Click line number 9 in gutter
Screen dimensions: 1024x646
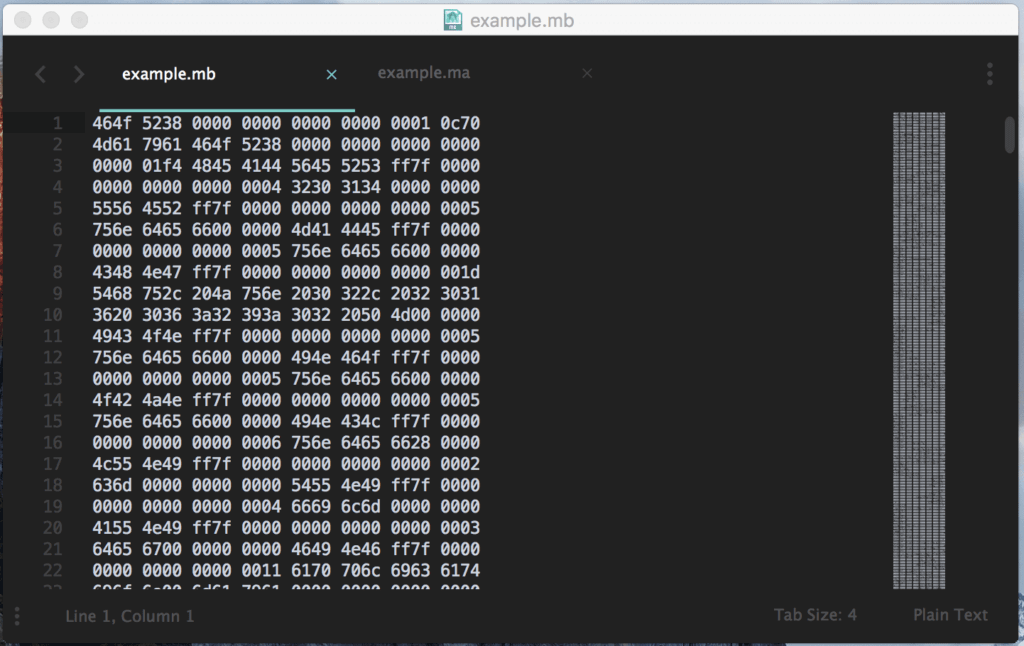(x=57, y=293)
